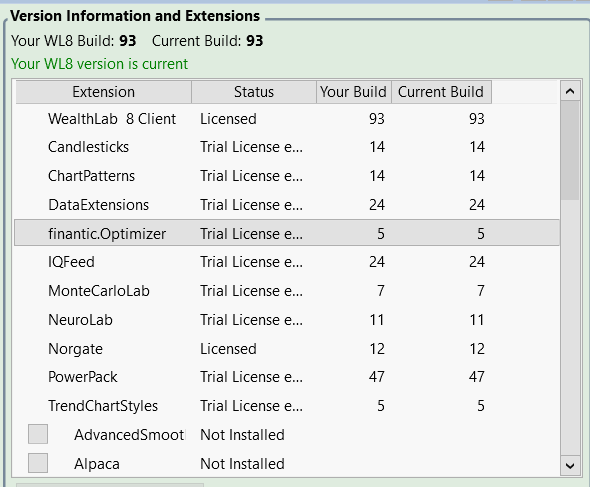Sort by the Your Build column header
Image resolution: width=590 pixels, height=487 pixels.
tap(354, 92)
